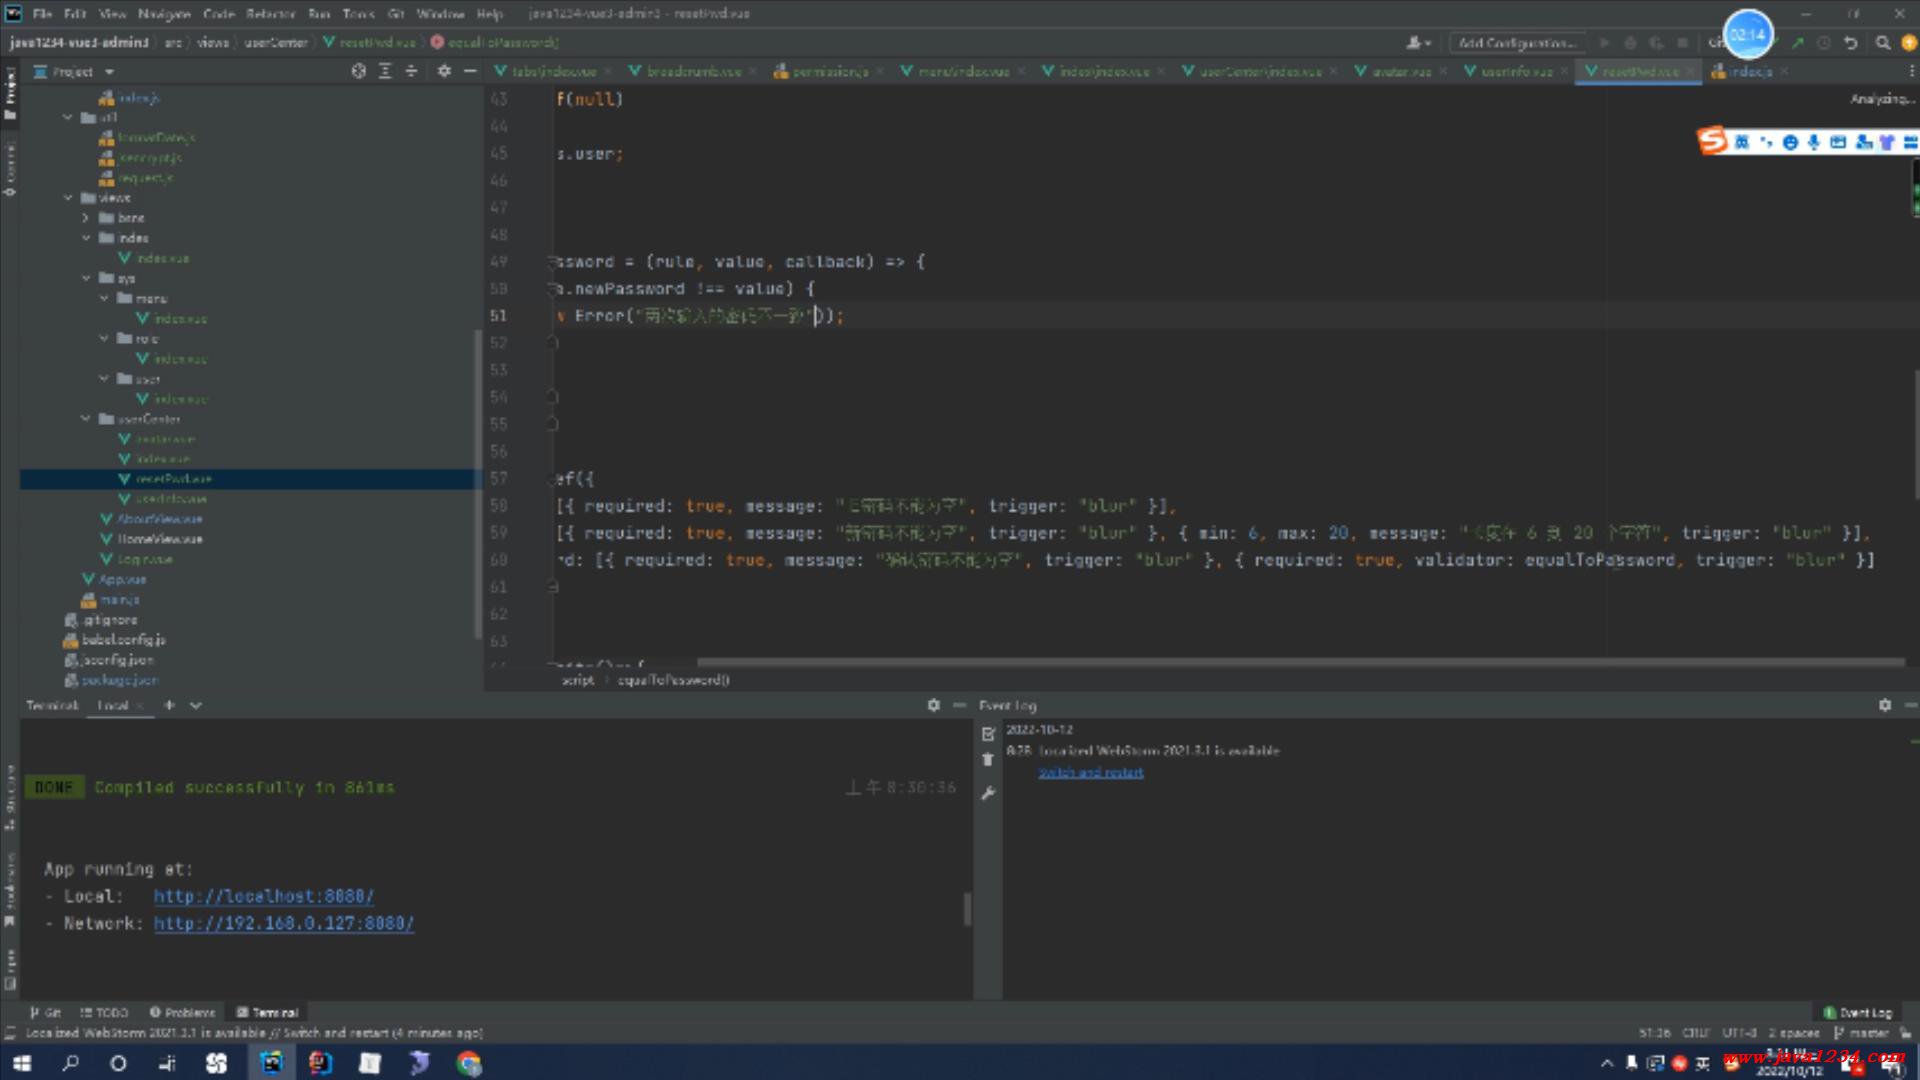Collapse the role folder
Image resolution: width=1920 pixels, height=1080 pixels.
pyautogui.click(x=104, y=338)
